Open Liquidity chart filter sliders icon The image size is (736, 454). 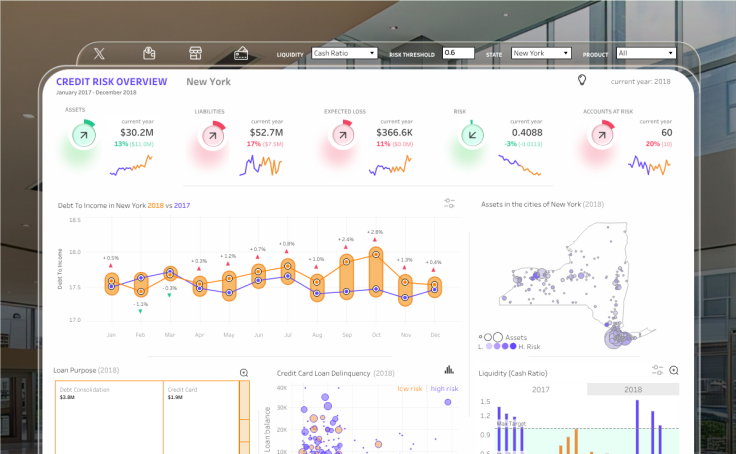coord(658,370)
